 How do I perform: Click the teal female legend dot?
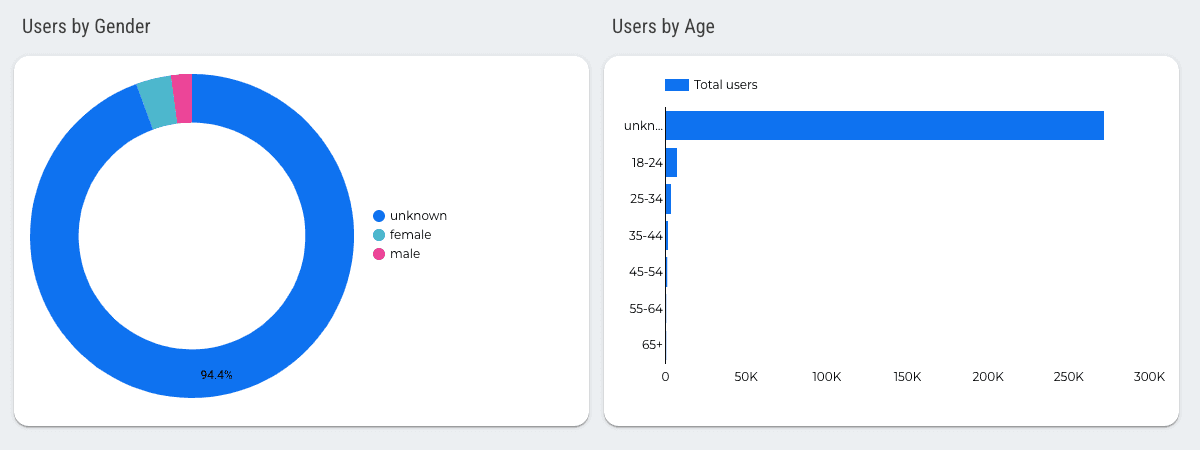click(x=379, y=235)
